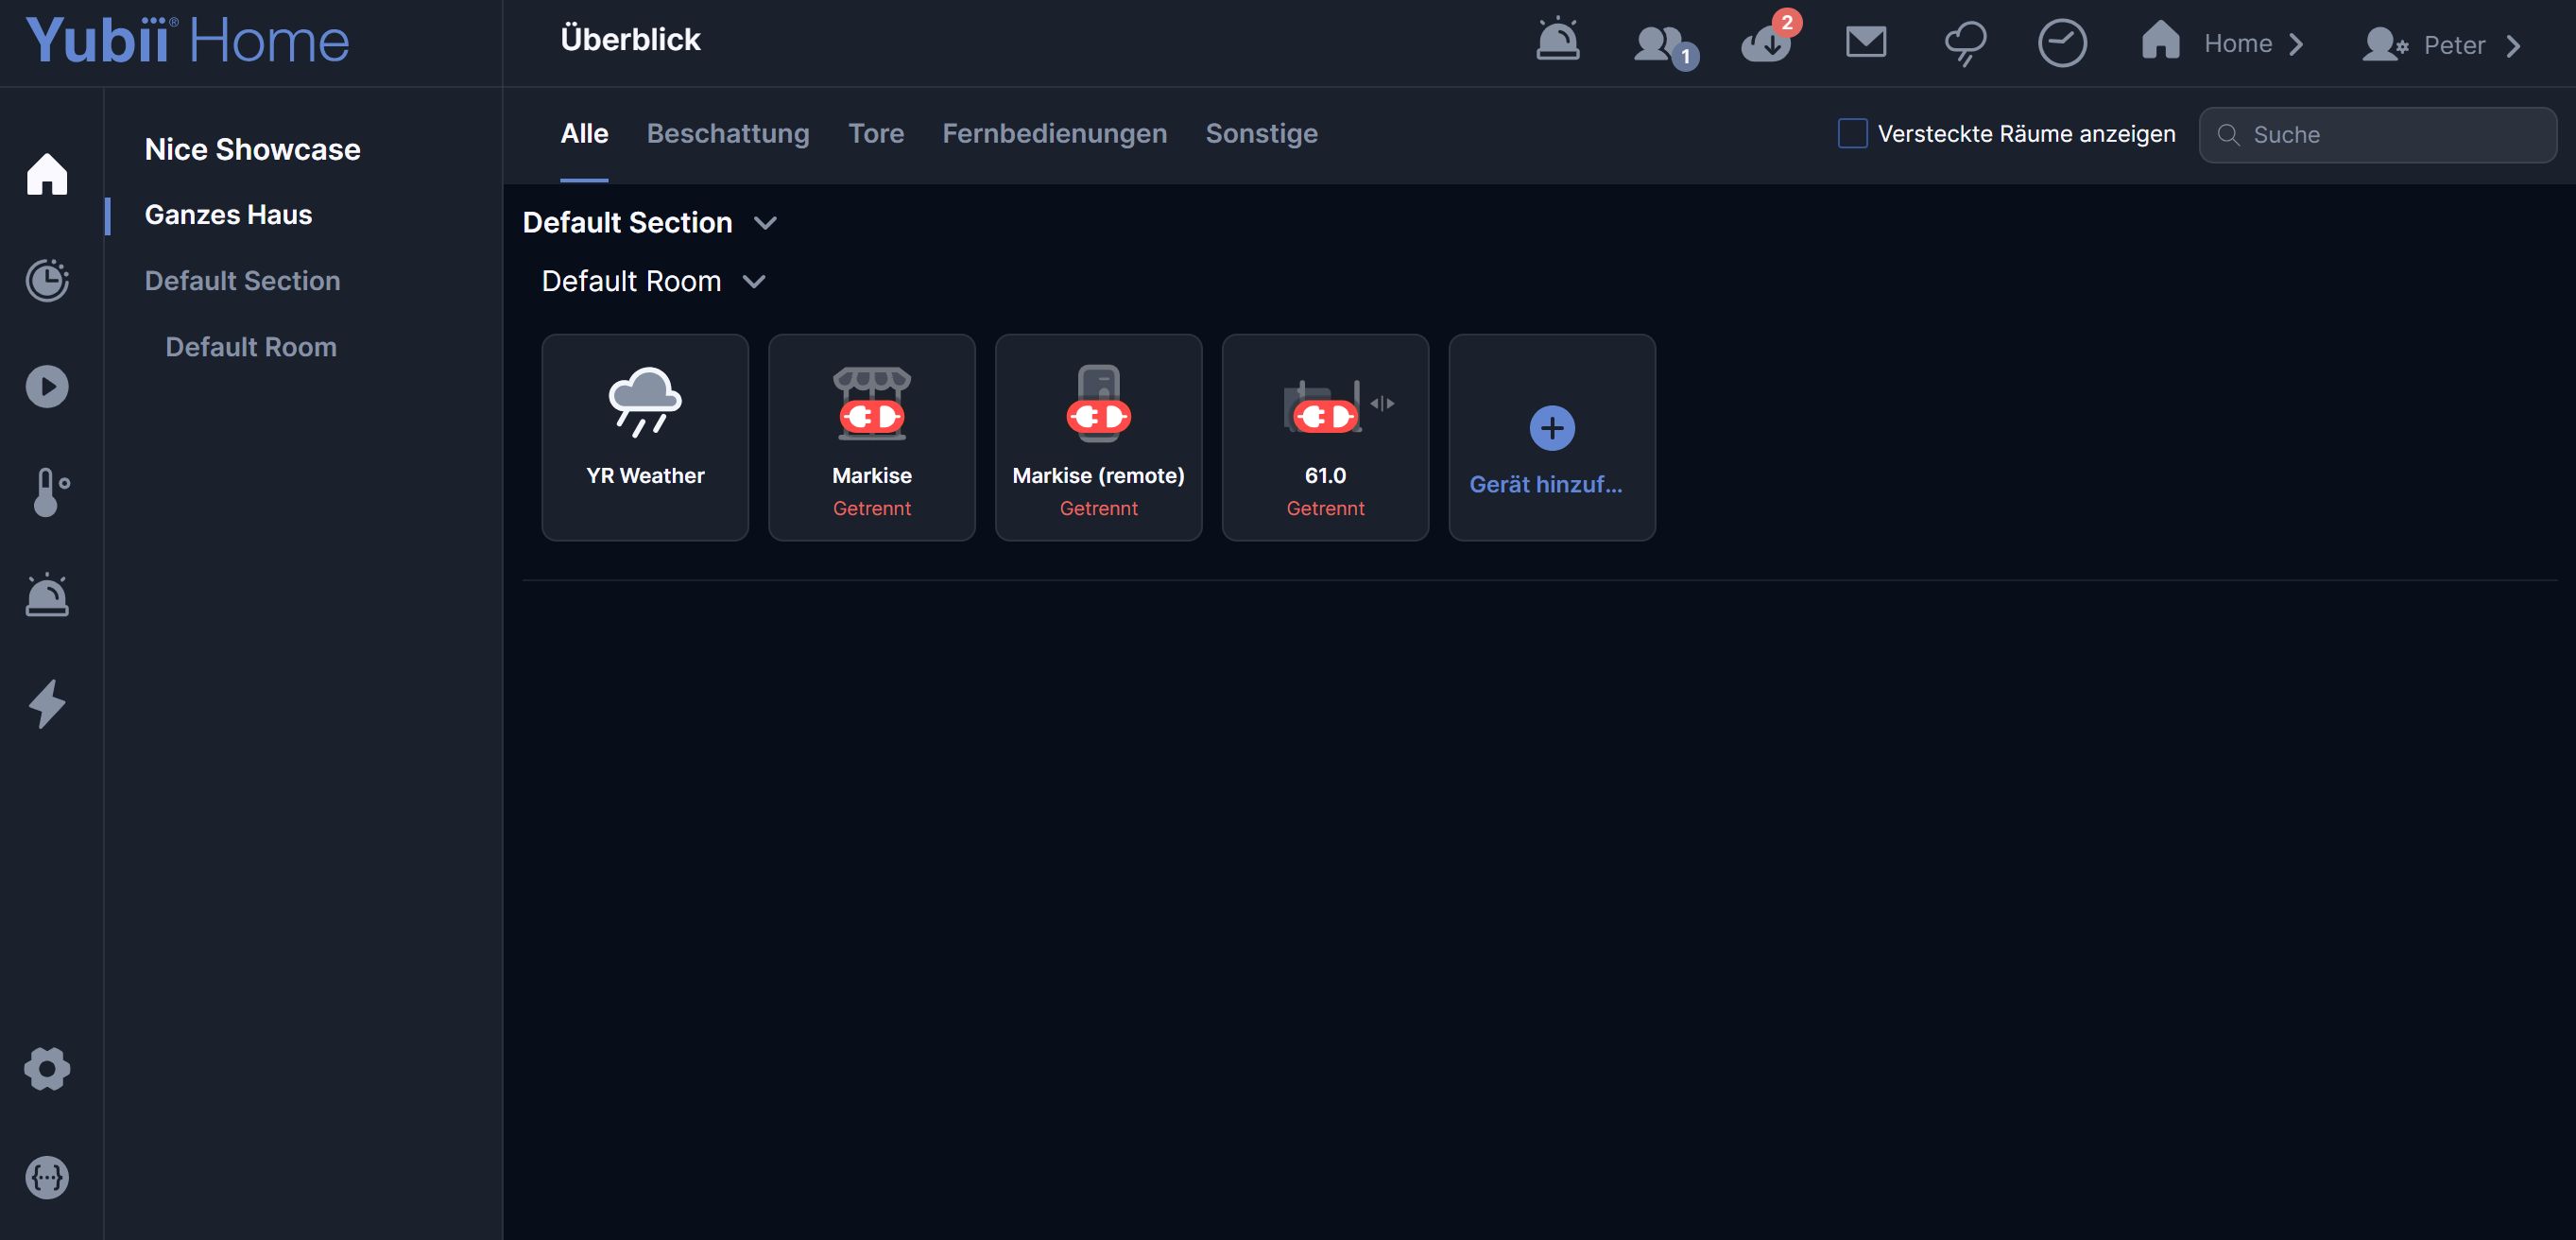Viewport: 2576px width, 1240px height.
Task: Click the weather cloud icon in header
Action: point(1964,43)
